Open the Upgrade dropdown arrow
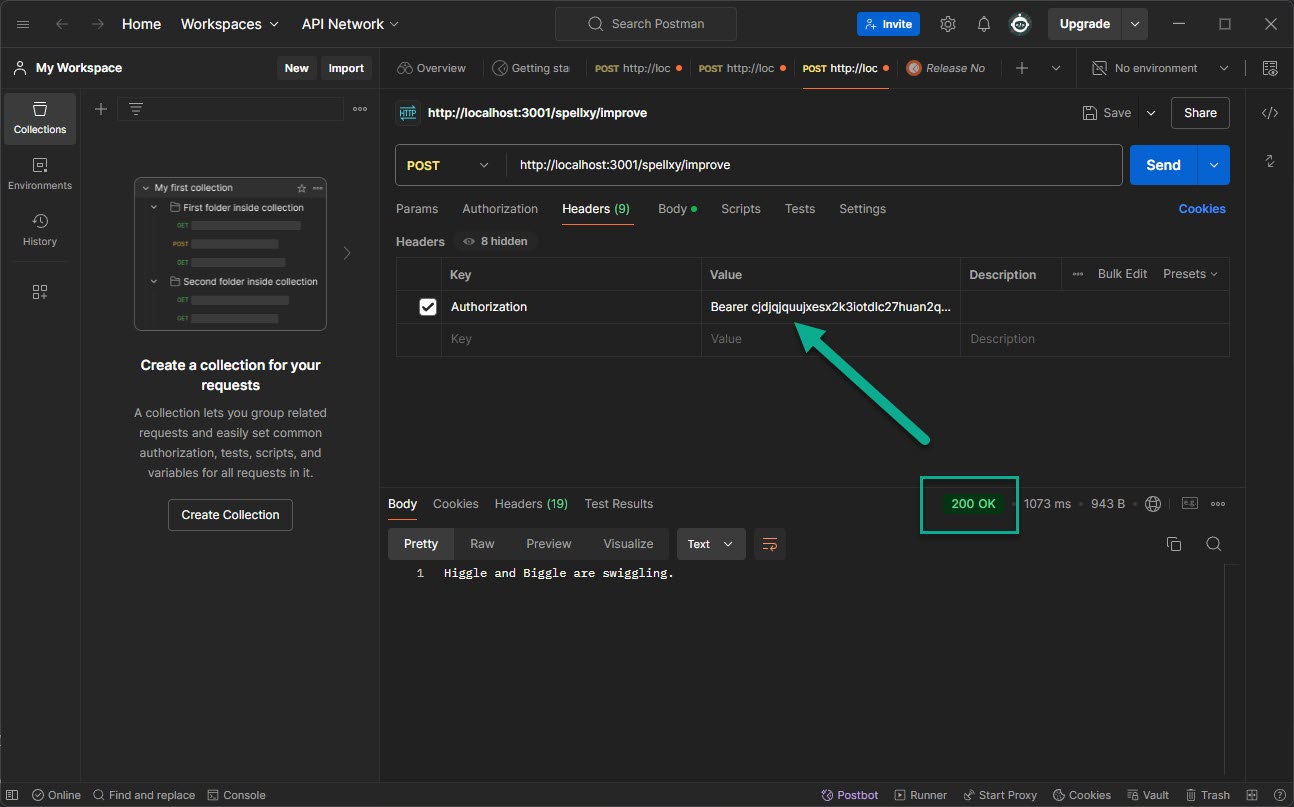 pyautogui.click(x=1134, y=24)
